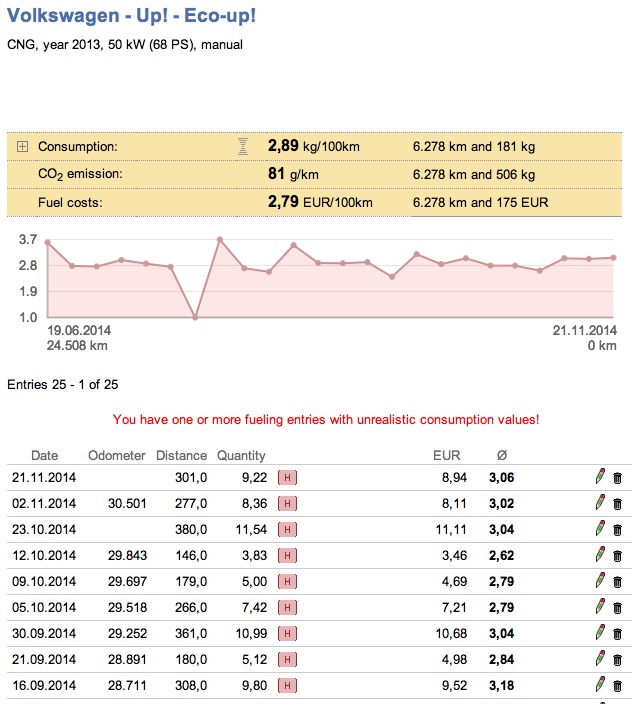This screenshot has height=704, width=639.
Task: Click odometer value 30.501
Action: click(127, 504)
